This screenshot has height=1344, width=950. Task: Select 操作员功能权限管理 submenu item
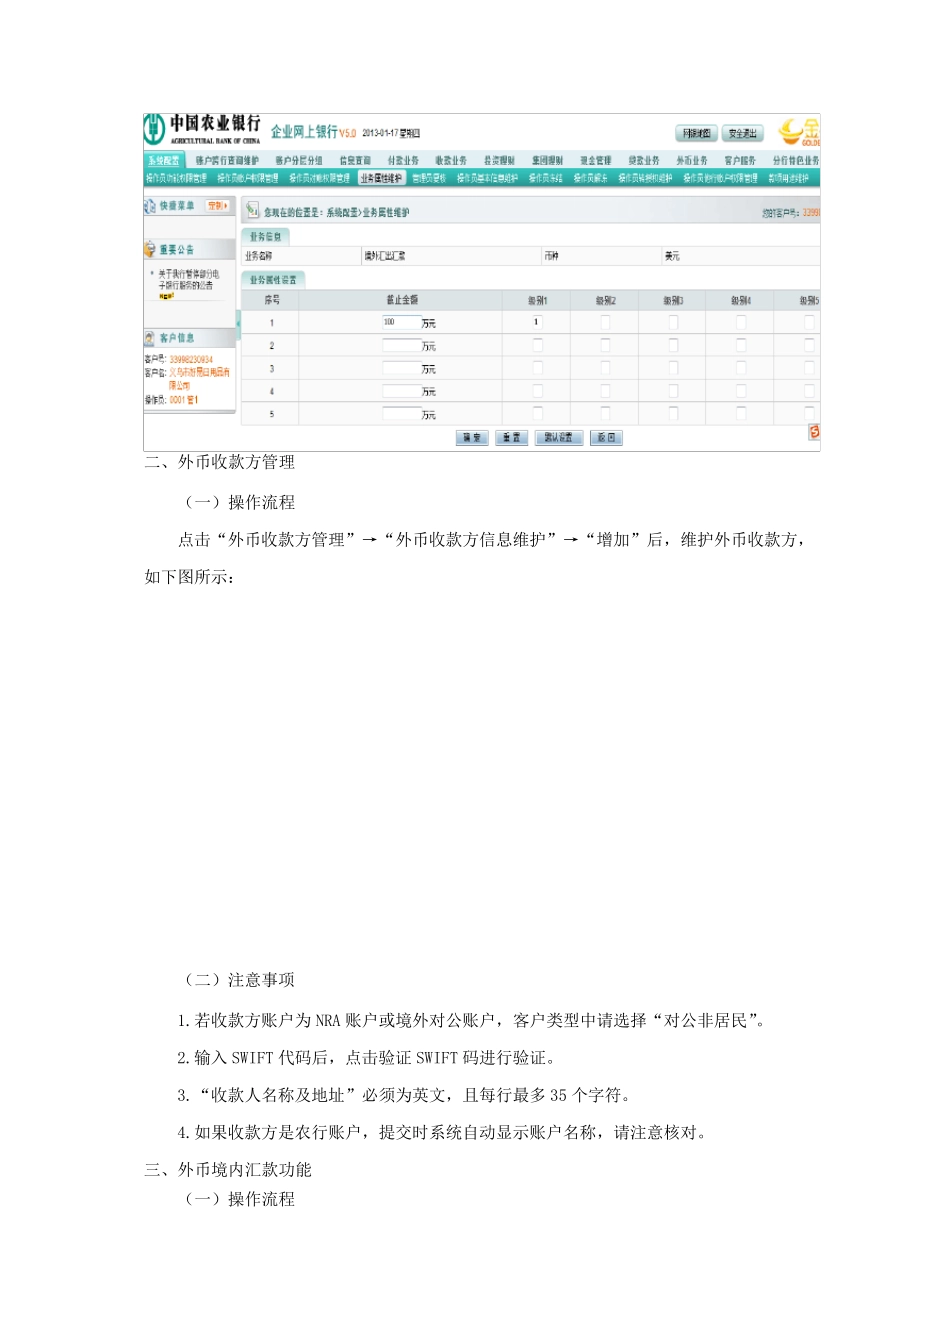click(176, 179)
